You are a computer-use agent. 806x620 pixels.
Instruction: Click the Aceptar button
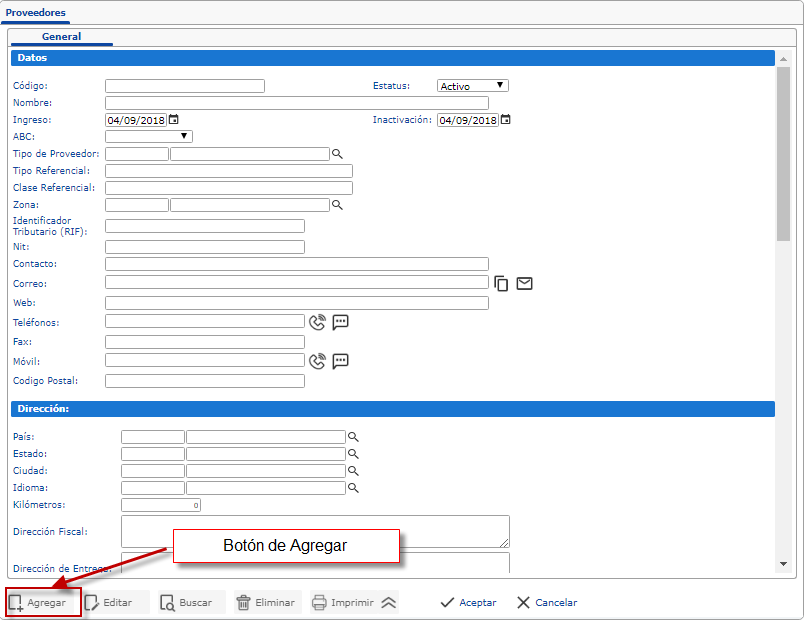click(x=468, y=602)
